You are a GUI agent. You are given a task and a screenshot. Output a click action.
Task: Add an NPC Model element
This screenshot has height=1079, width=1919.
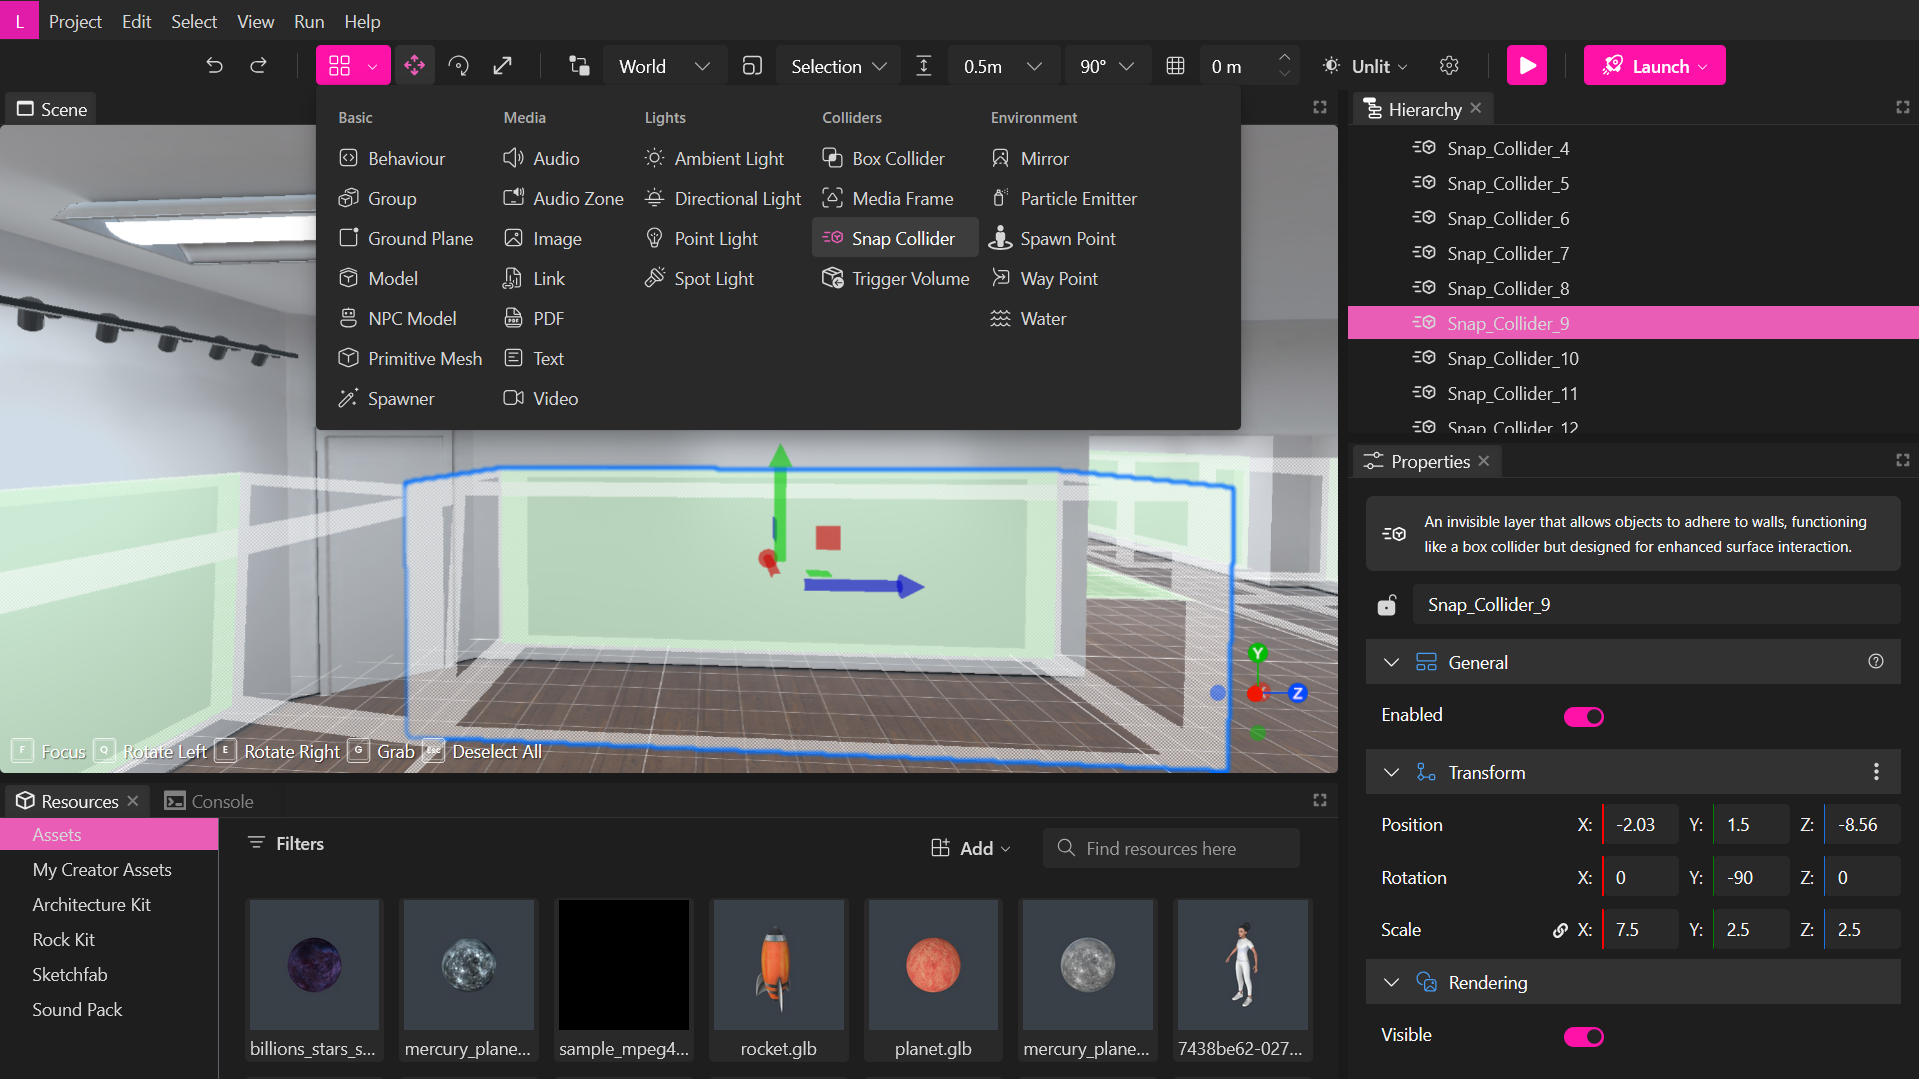[x=398, y=318]
